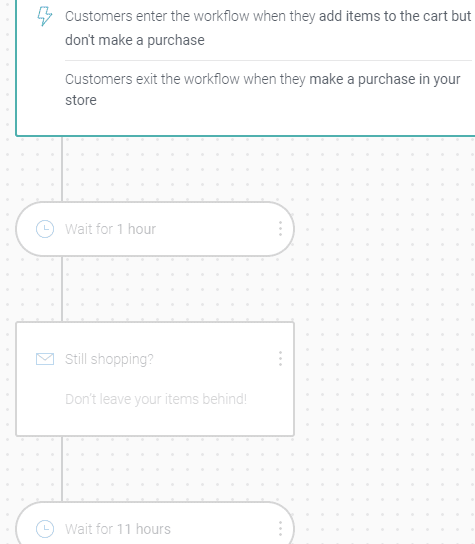The width and height of the screenshot is (475, 544).
Task: Select the Wait for 11 hours step
Action: 155,523
